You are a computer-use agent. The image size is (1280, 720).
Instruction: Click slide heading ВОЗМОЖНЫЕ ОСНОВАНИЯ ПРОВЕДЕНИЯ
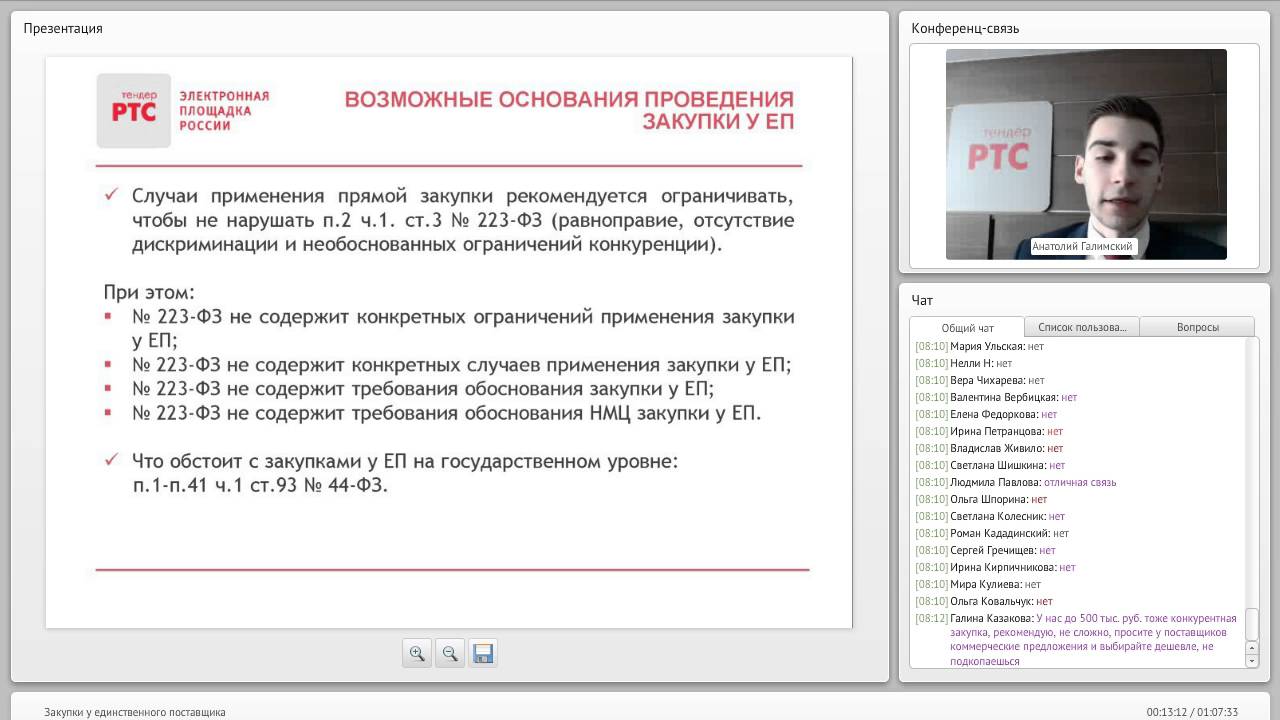[x=569, y=100]
